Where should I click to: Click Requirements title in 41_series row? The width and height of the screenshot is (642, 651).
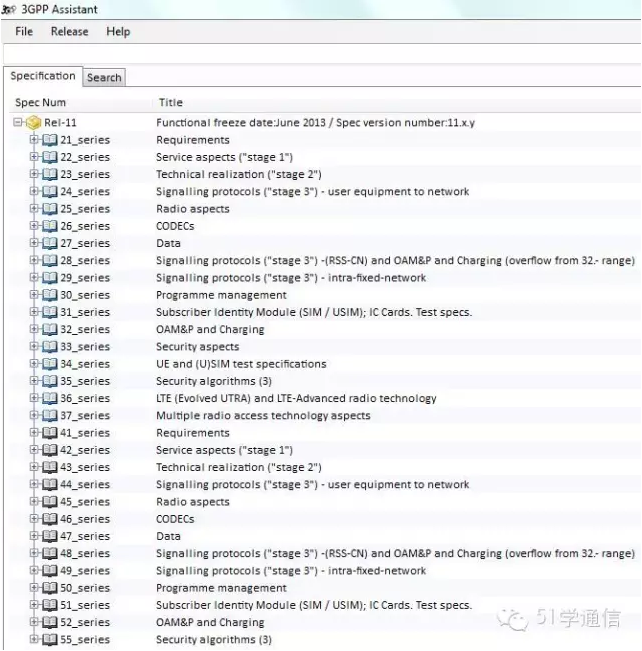coord(193,433)
